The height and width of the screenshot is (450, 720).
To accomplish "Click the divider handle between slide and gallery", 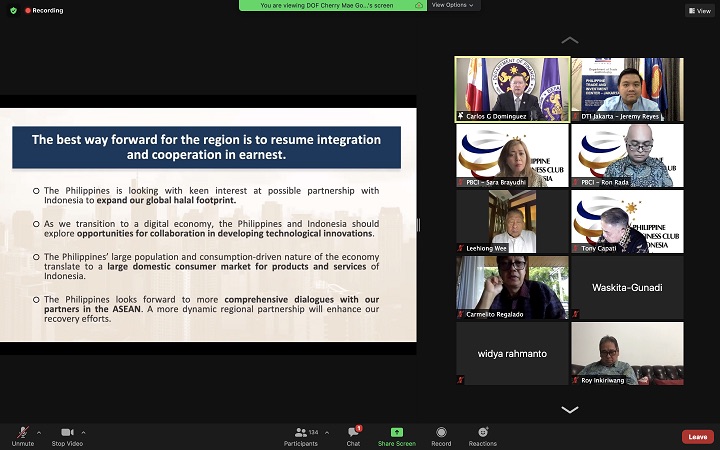I will point(418,225).
